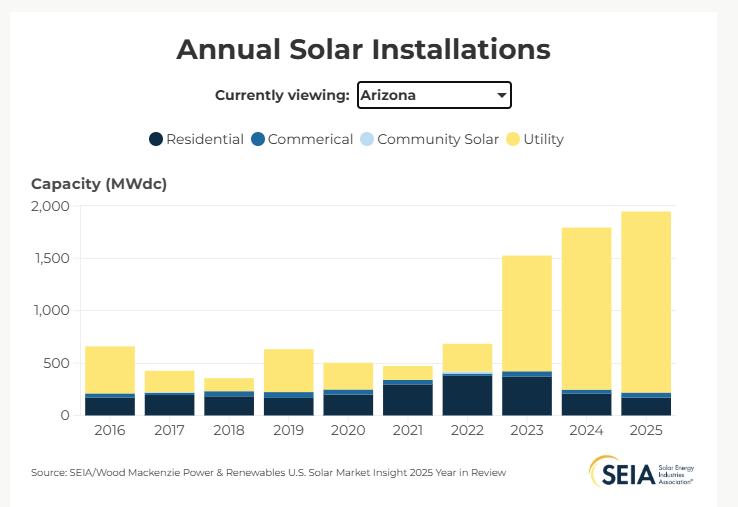Viewport: 738px width, 507px height.
Task: Click the 1,000 y-axis value
Action: 52,311
